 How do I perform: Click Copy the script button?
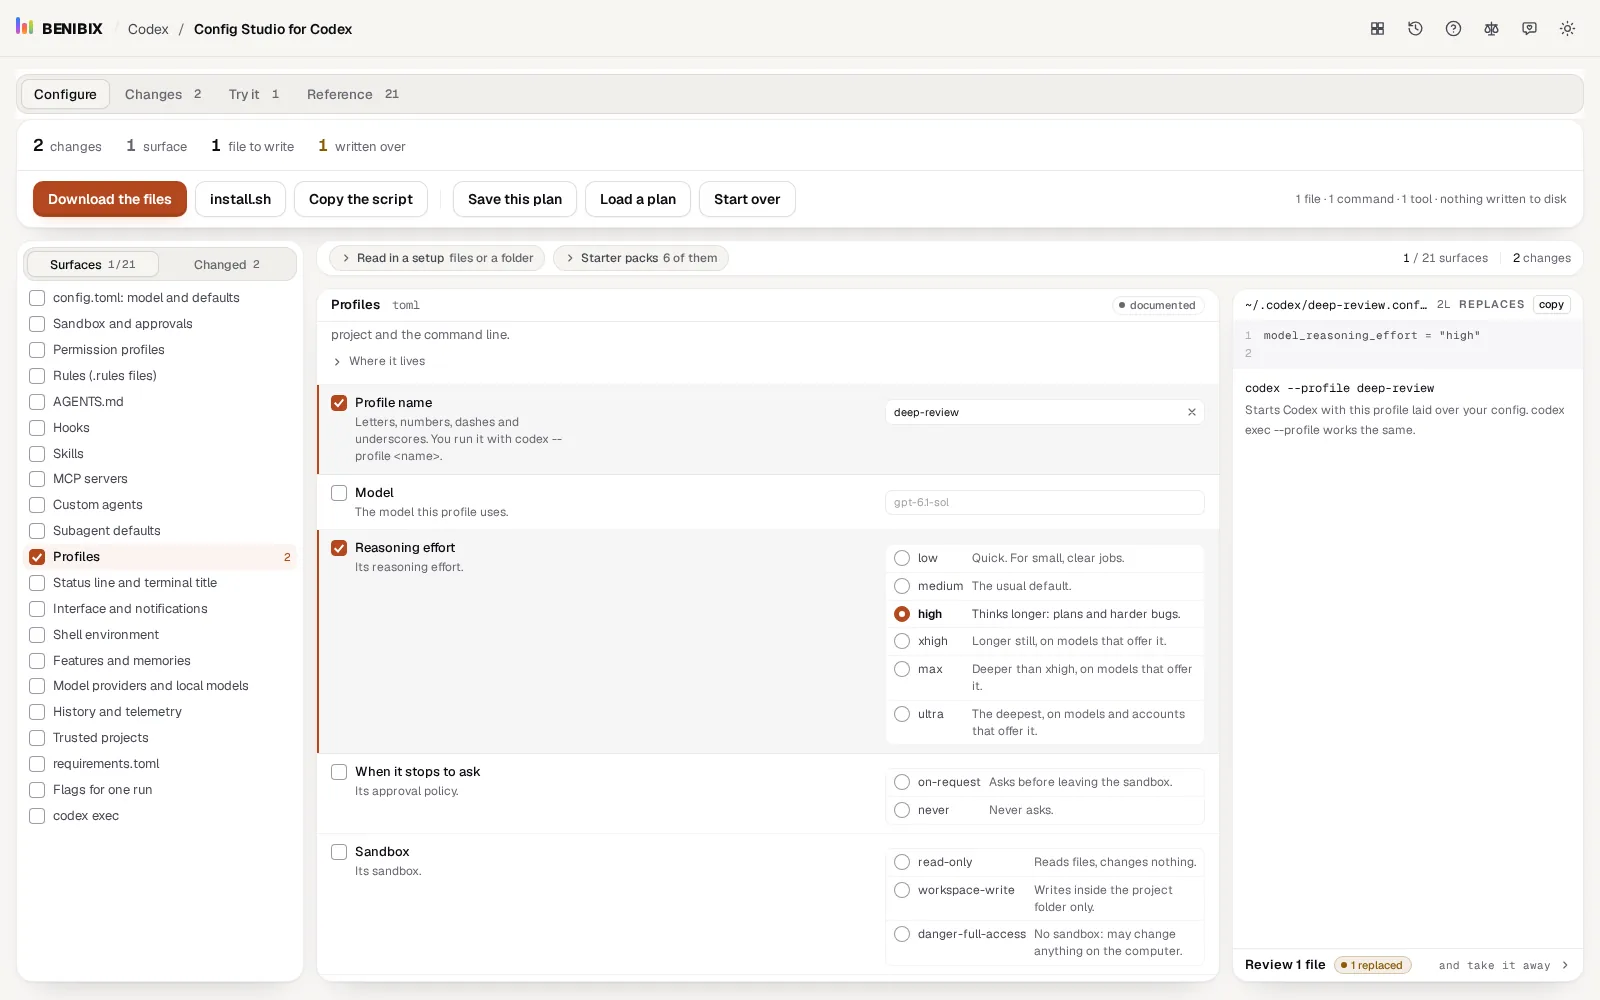point(361,199)
